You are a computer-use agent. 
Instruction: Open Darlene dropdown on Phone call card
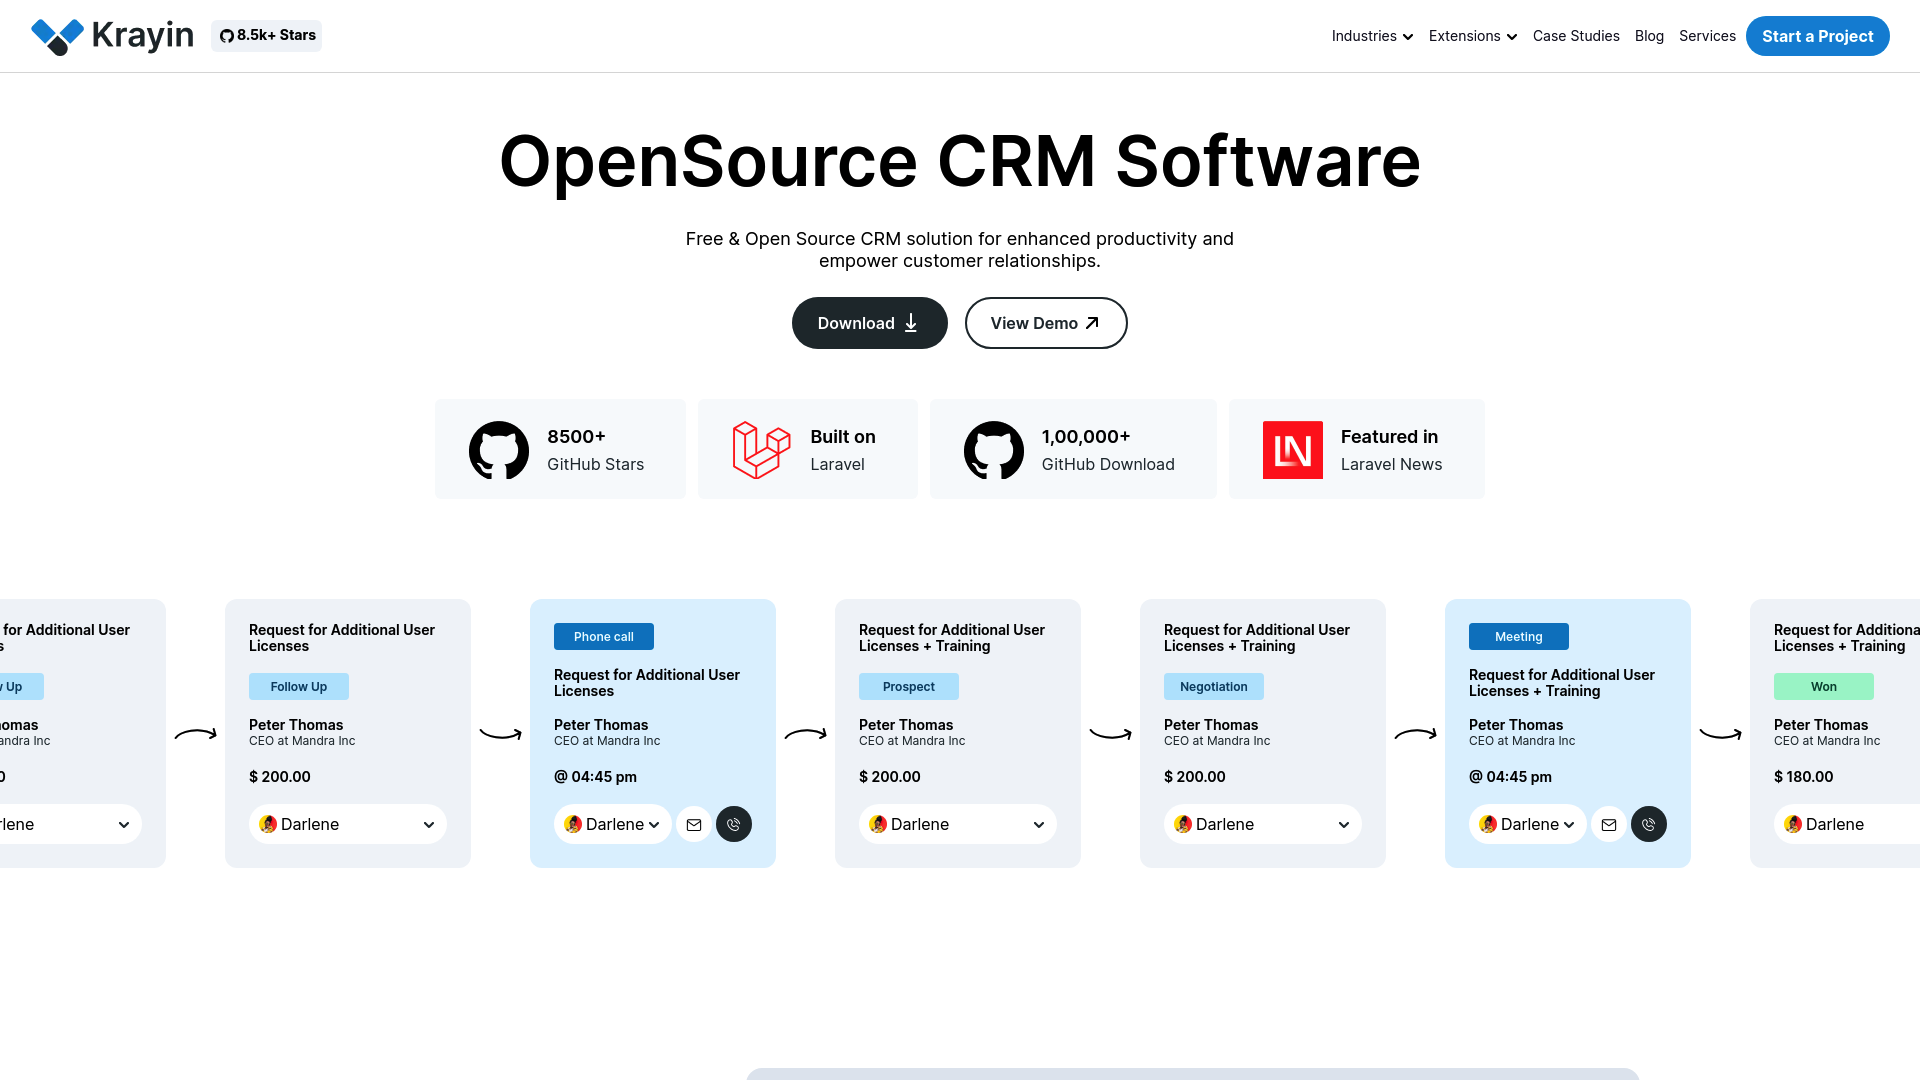(x=613, y=825)
